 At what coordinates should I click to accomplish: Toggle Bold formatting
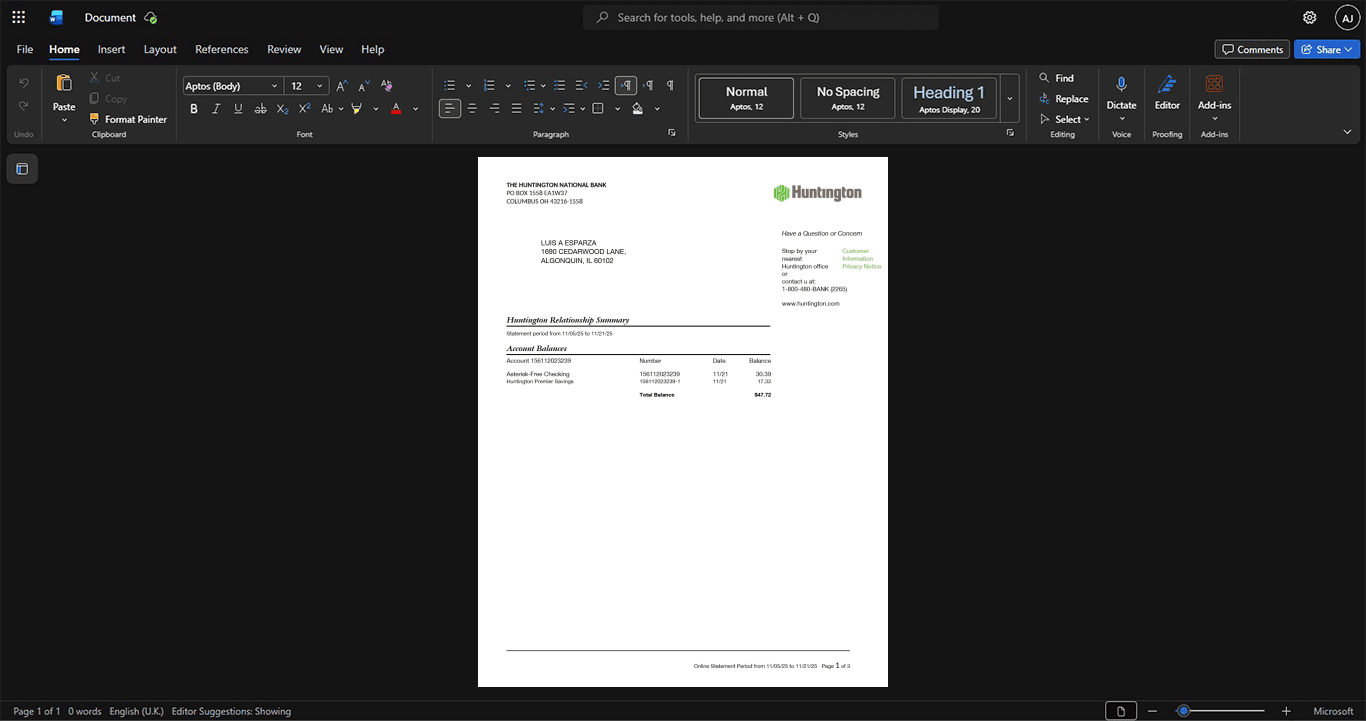tap(194, 108)
